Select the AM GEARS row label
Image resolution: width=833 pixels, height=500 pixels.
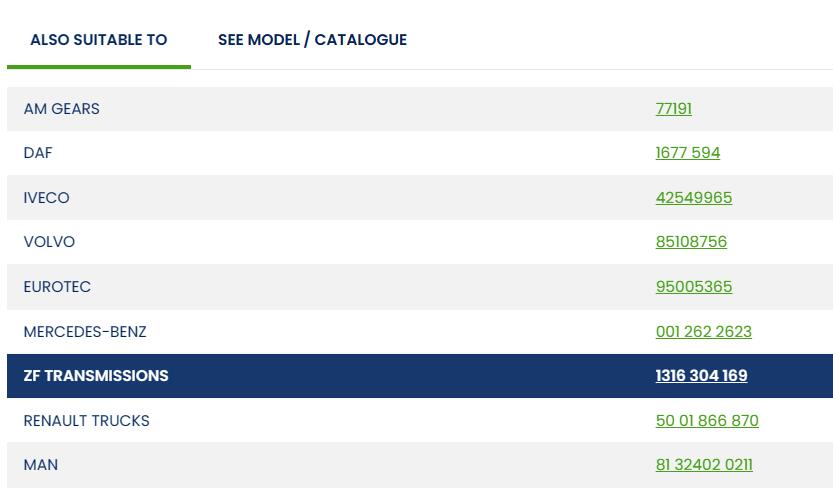(61, 109)
